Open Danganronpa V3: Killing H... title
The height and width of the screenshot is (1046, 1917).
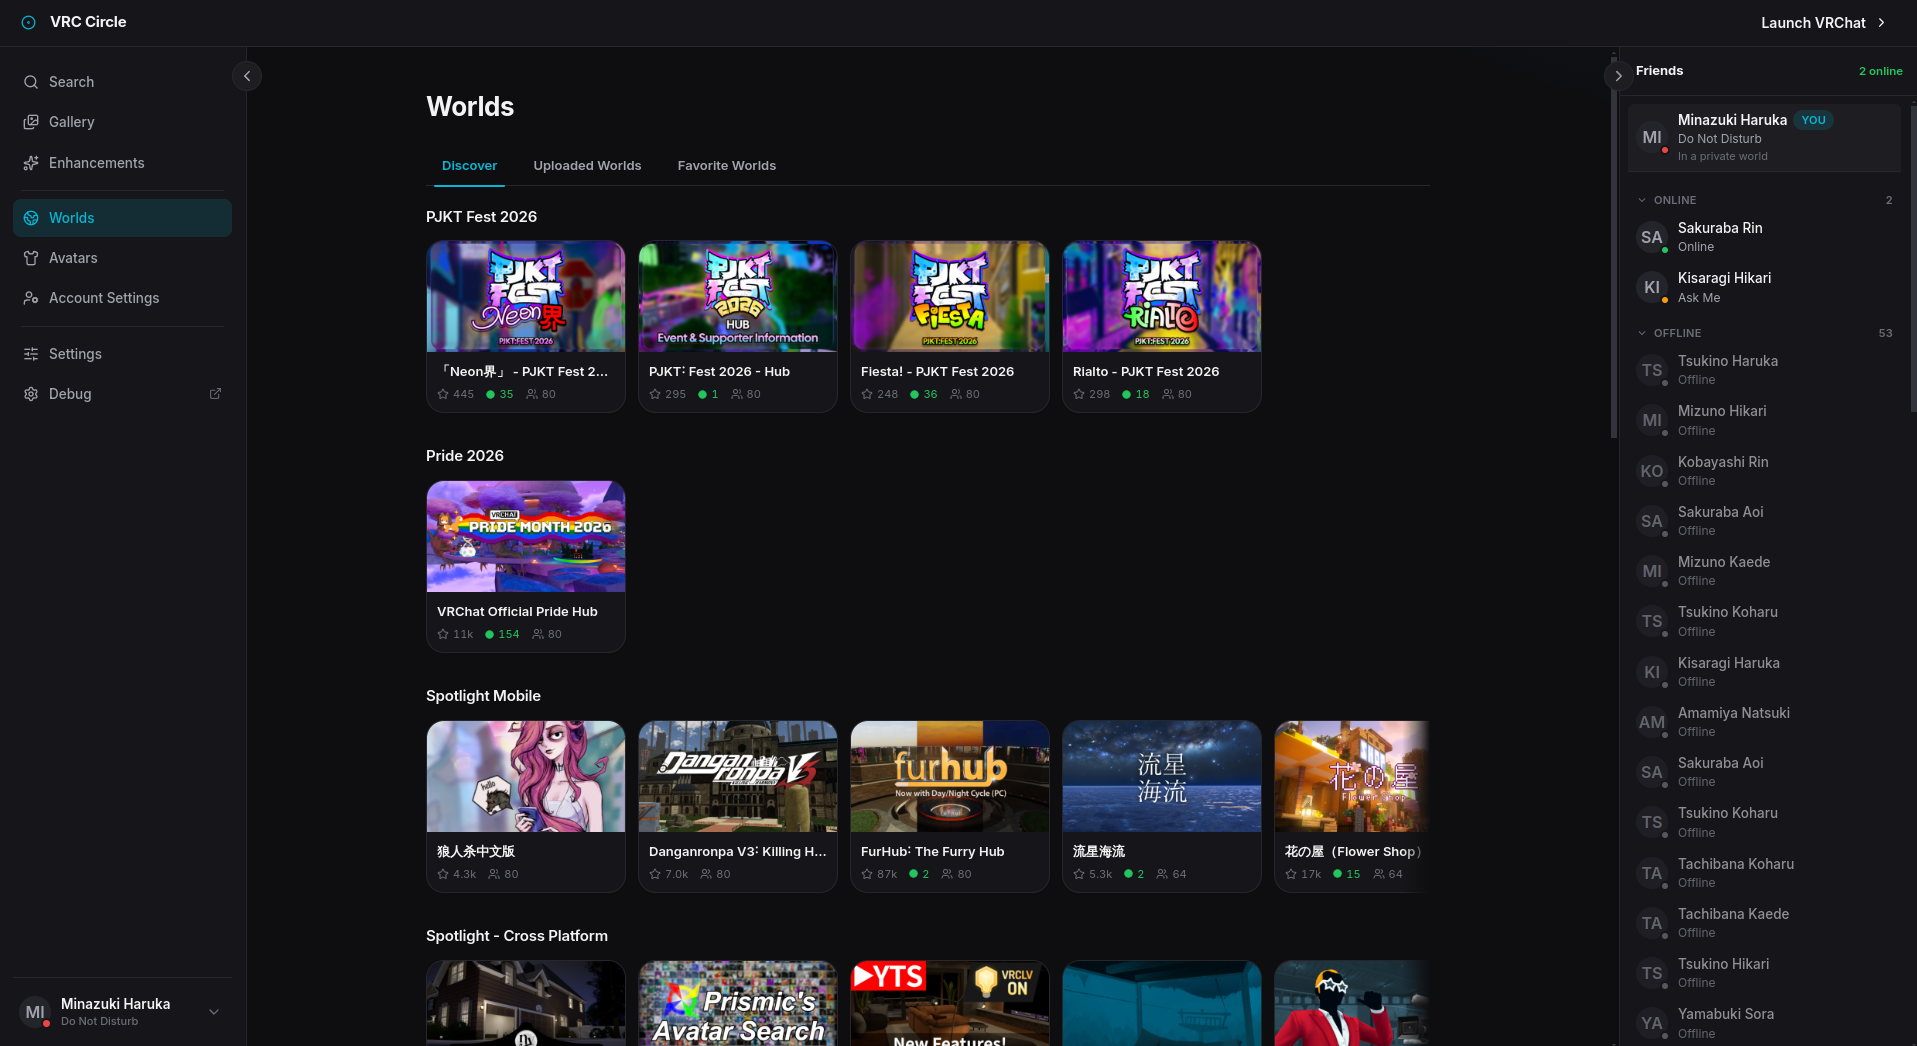[x=737, y=851]
